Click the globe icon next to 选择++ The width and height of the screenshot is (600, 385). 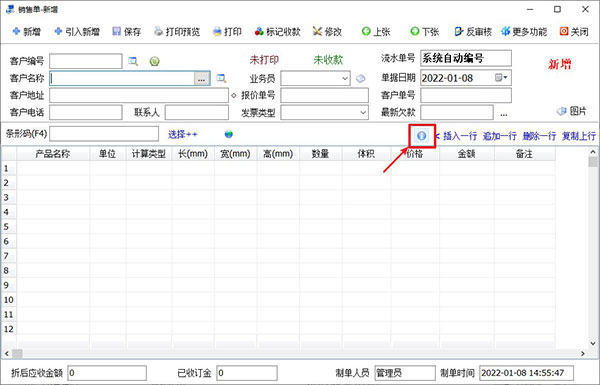[228, 134]
